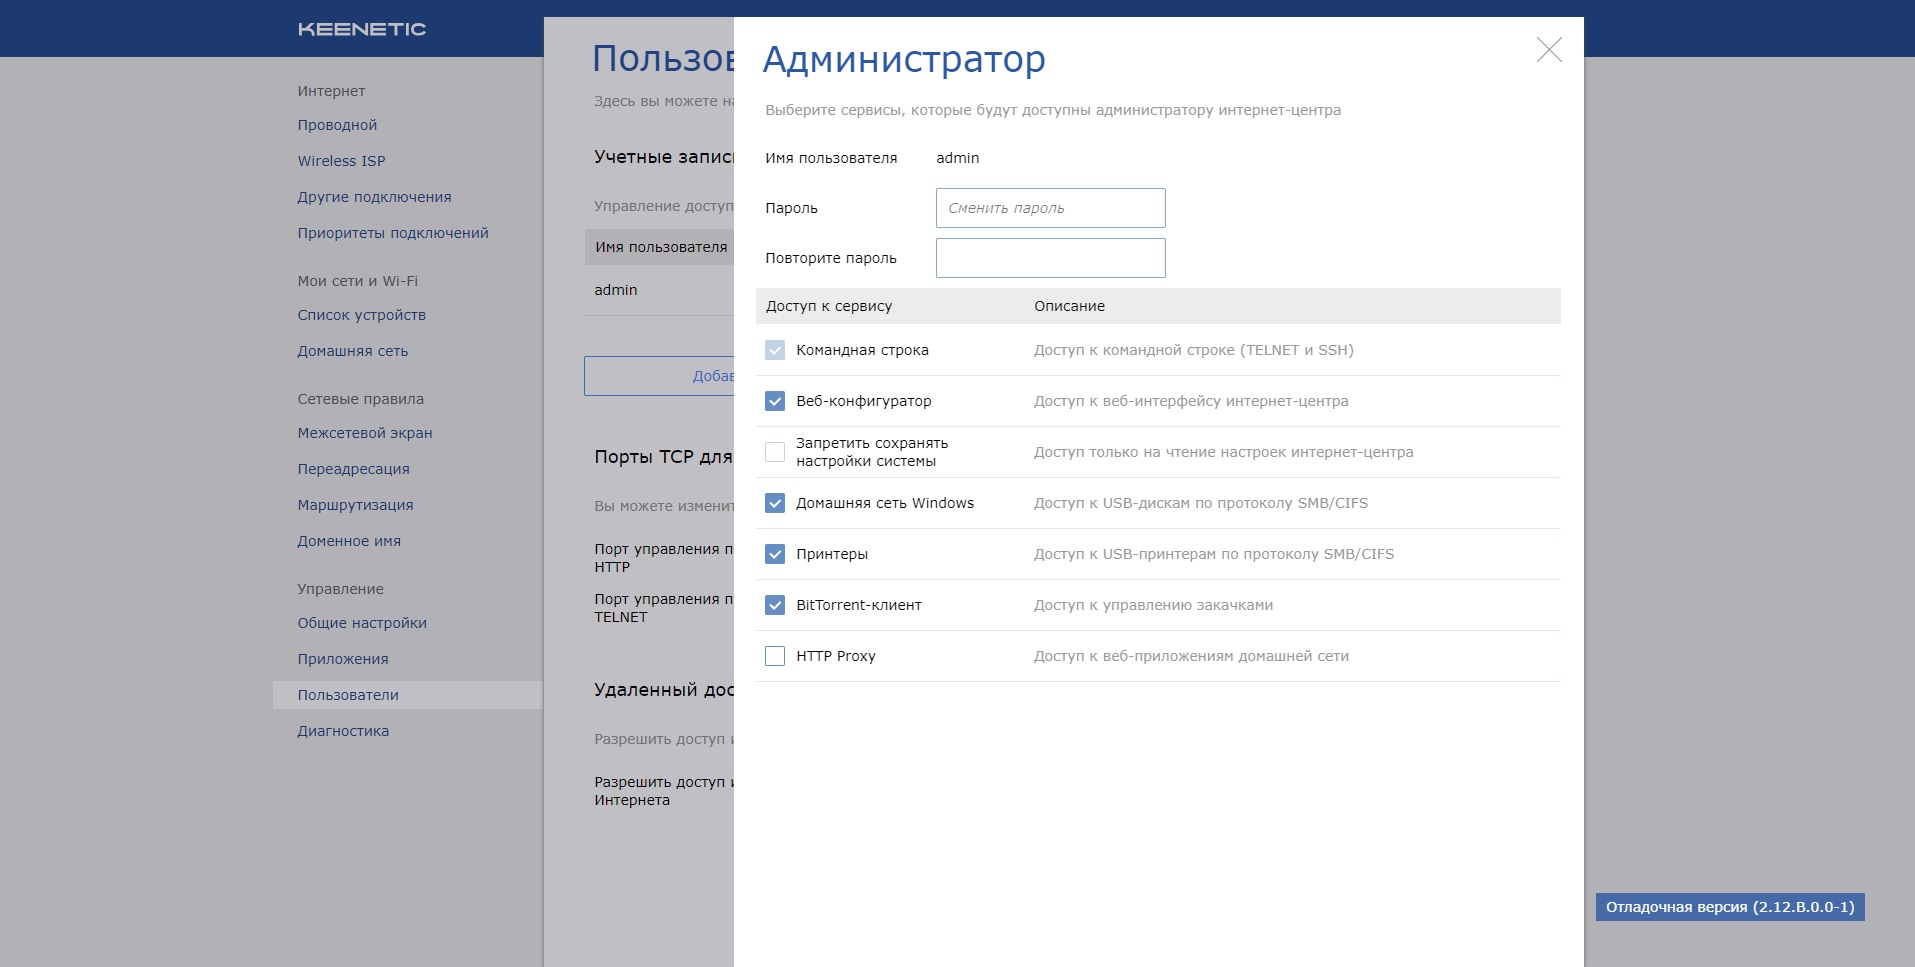Viewport: 1915px width, 967px height.
Task: Click the Командная строка checkbox
Action: click(775, 350)
